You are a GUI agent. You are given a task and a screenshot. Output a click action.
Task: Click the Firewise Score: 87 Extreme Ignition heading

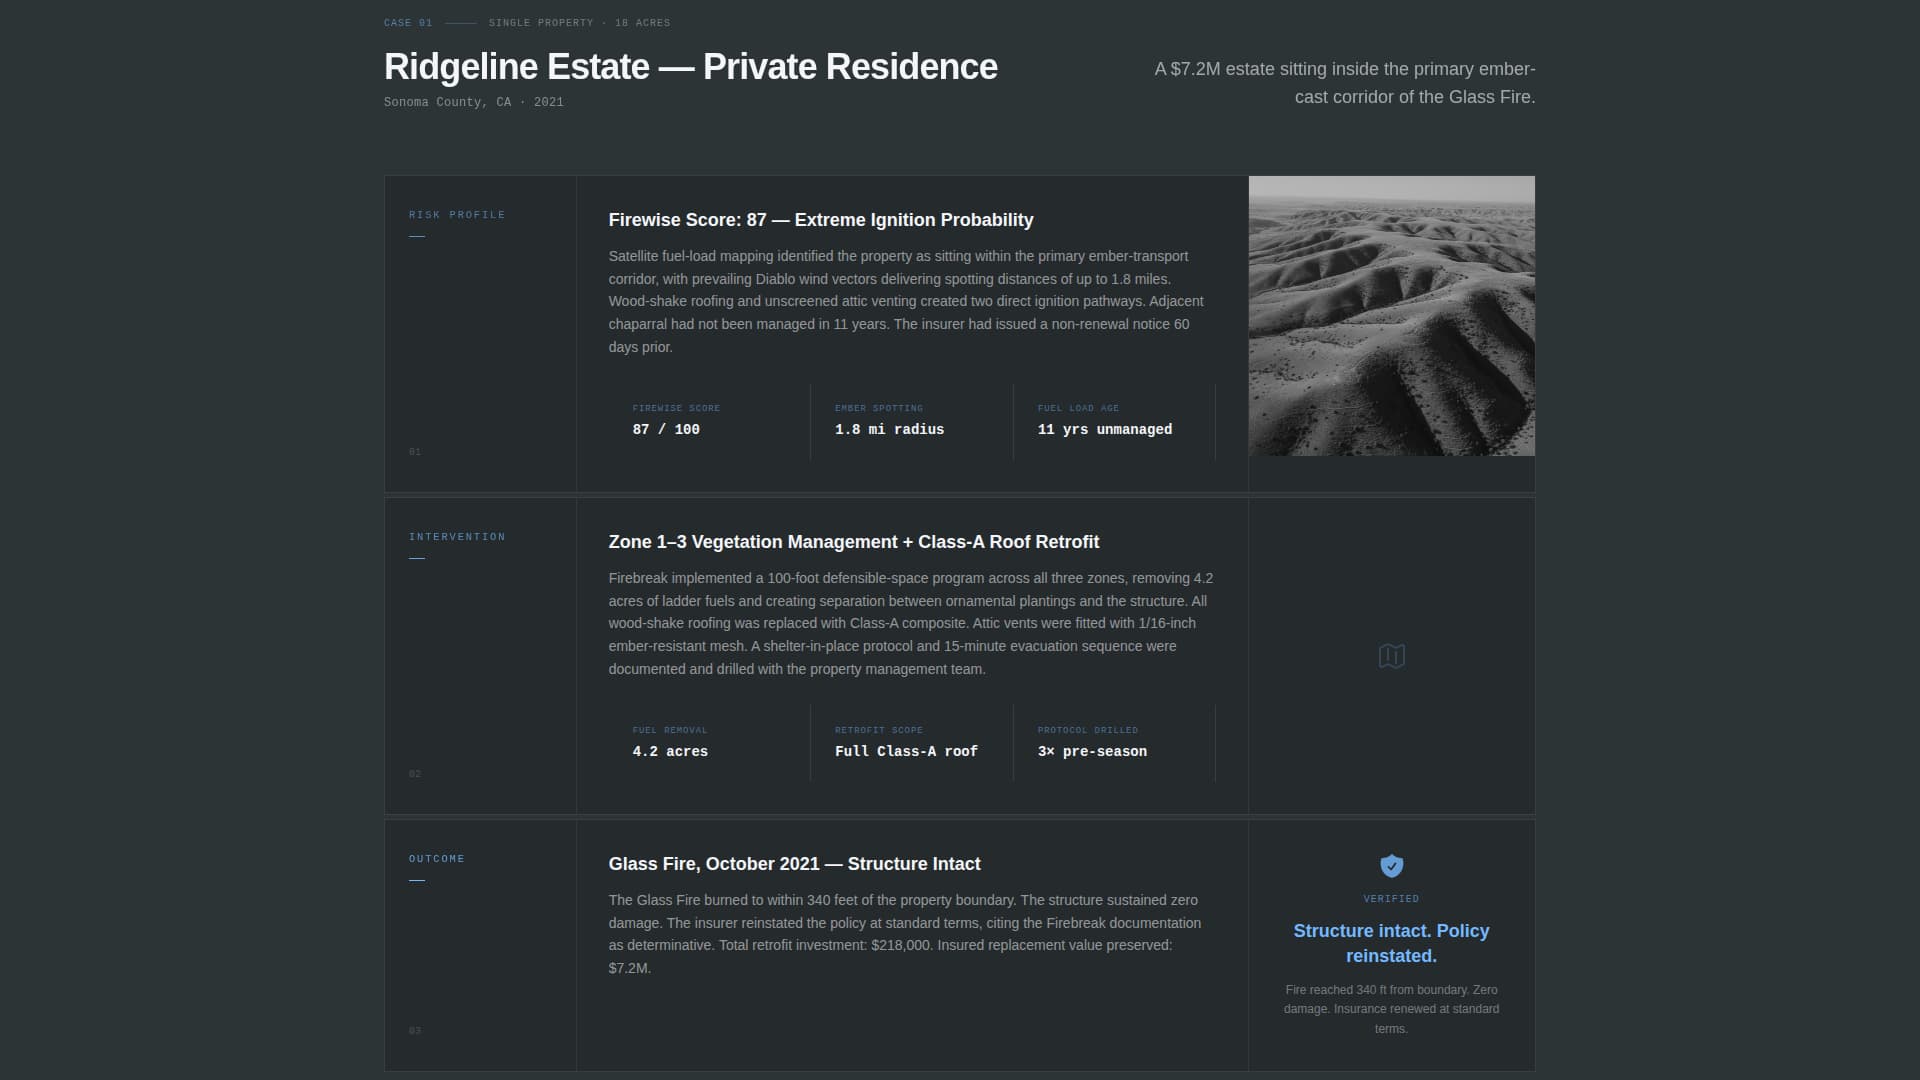(x=820, y=220)
